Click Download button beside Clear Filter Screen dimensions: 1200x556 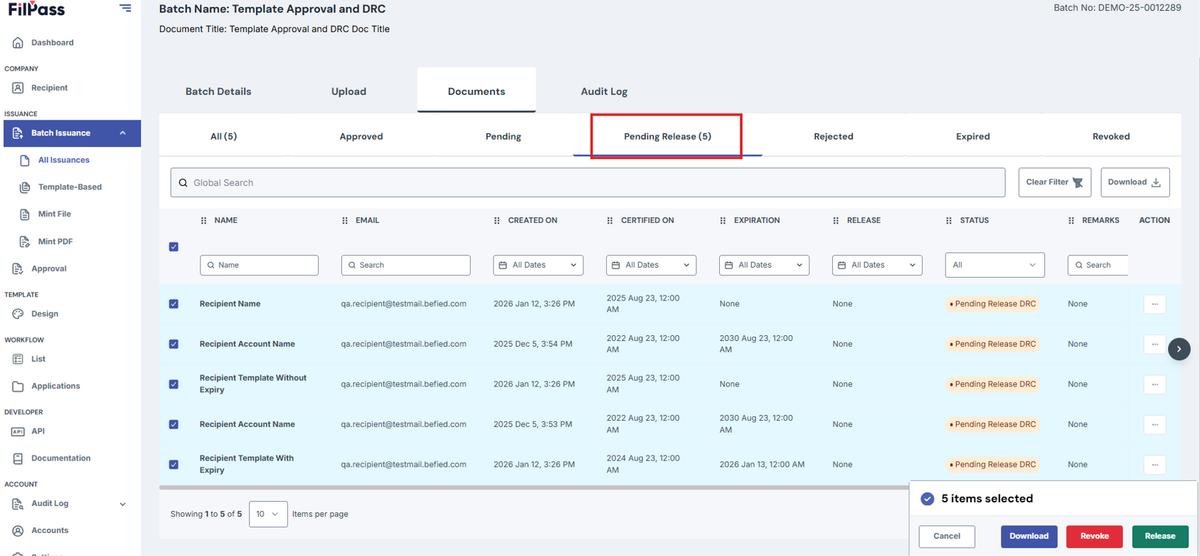1135,182
